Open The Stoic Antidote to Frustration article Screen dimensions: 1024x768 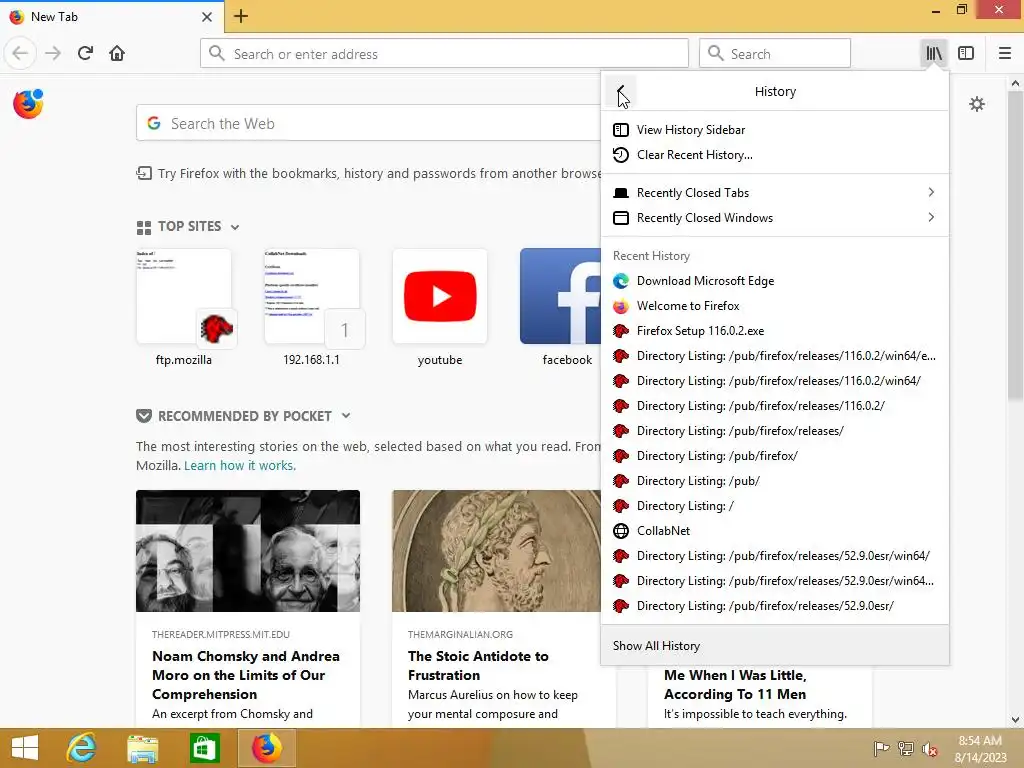[x=496, y=607]
